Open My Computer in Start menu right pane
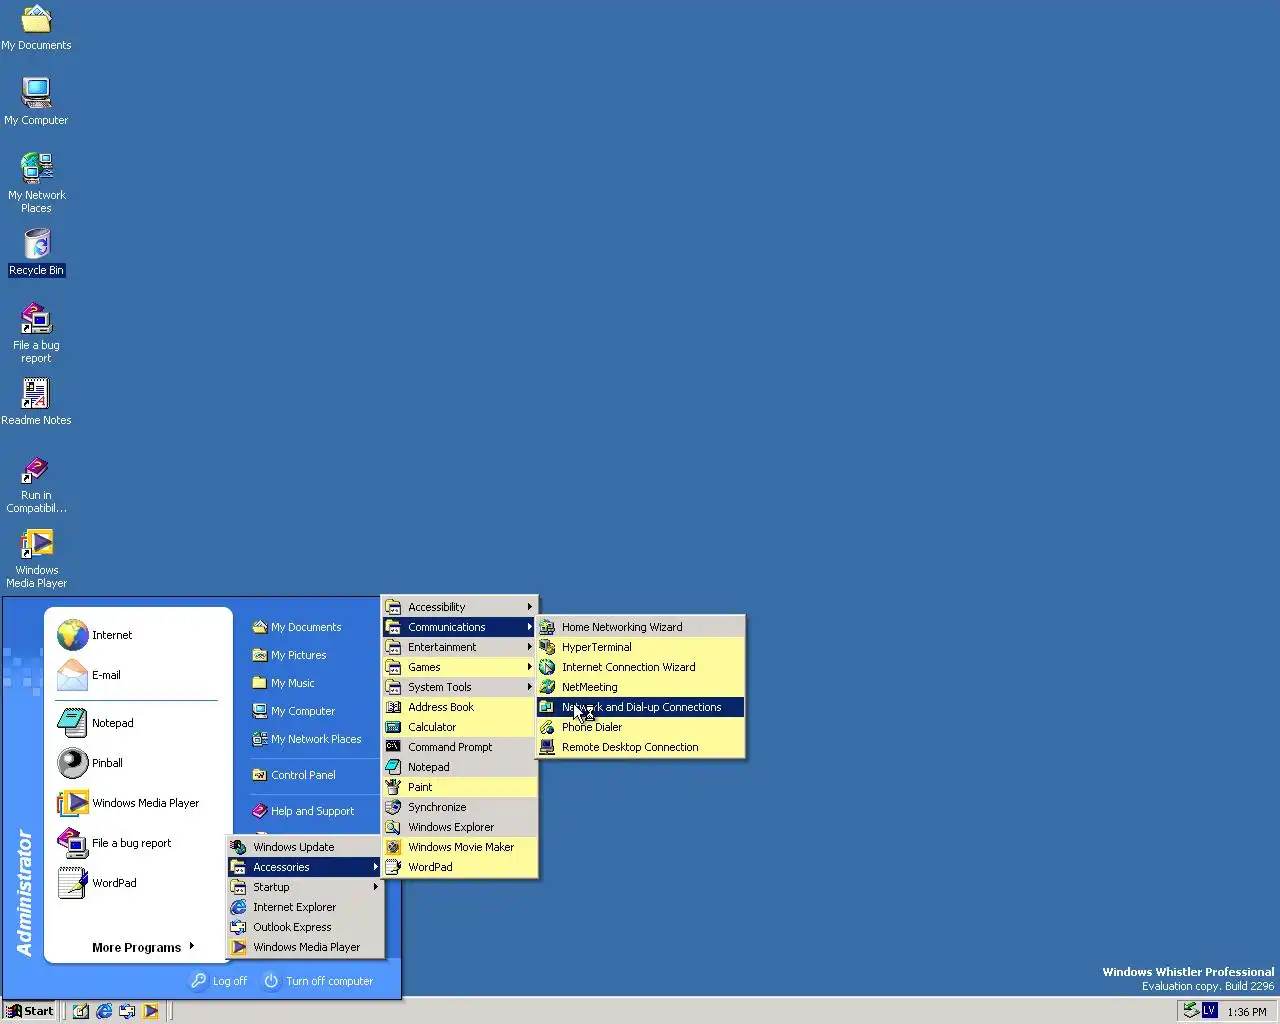This screenshot has width=1280, height=1024. coord(293,711)
